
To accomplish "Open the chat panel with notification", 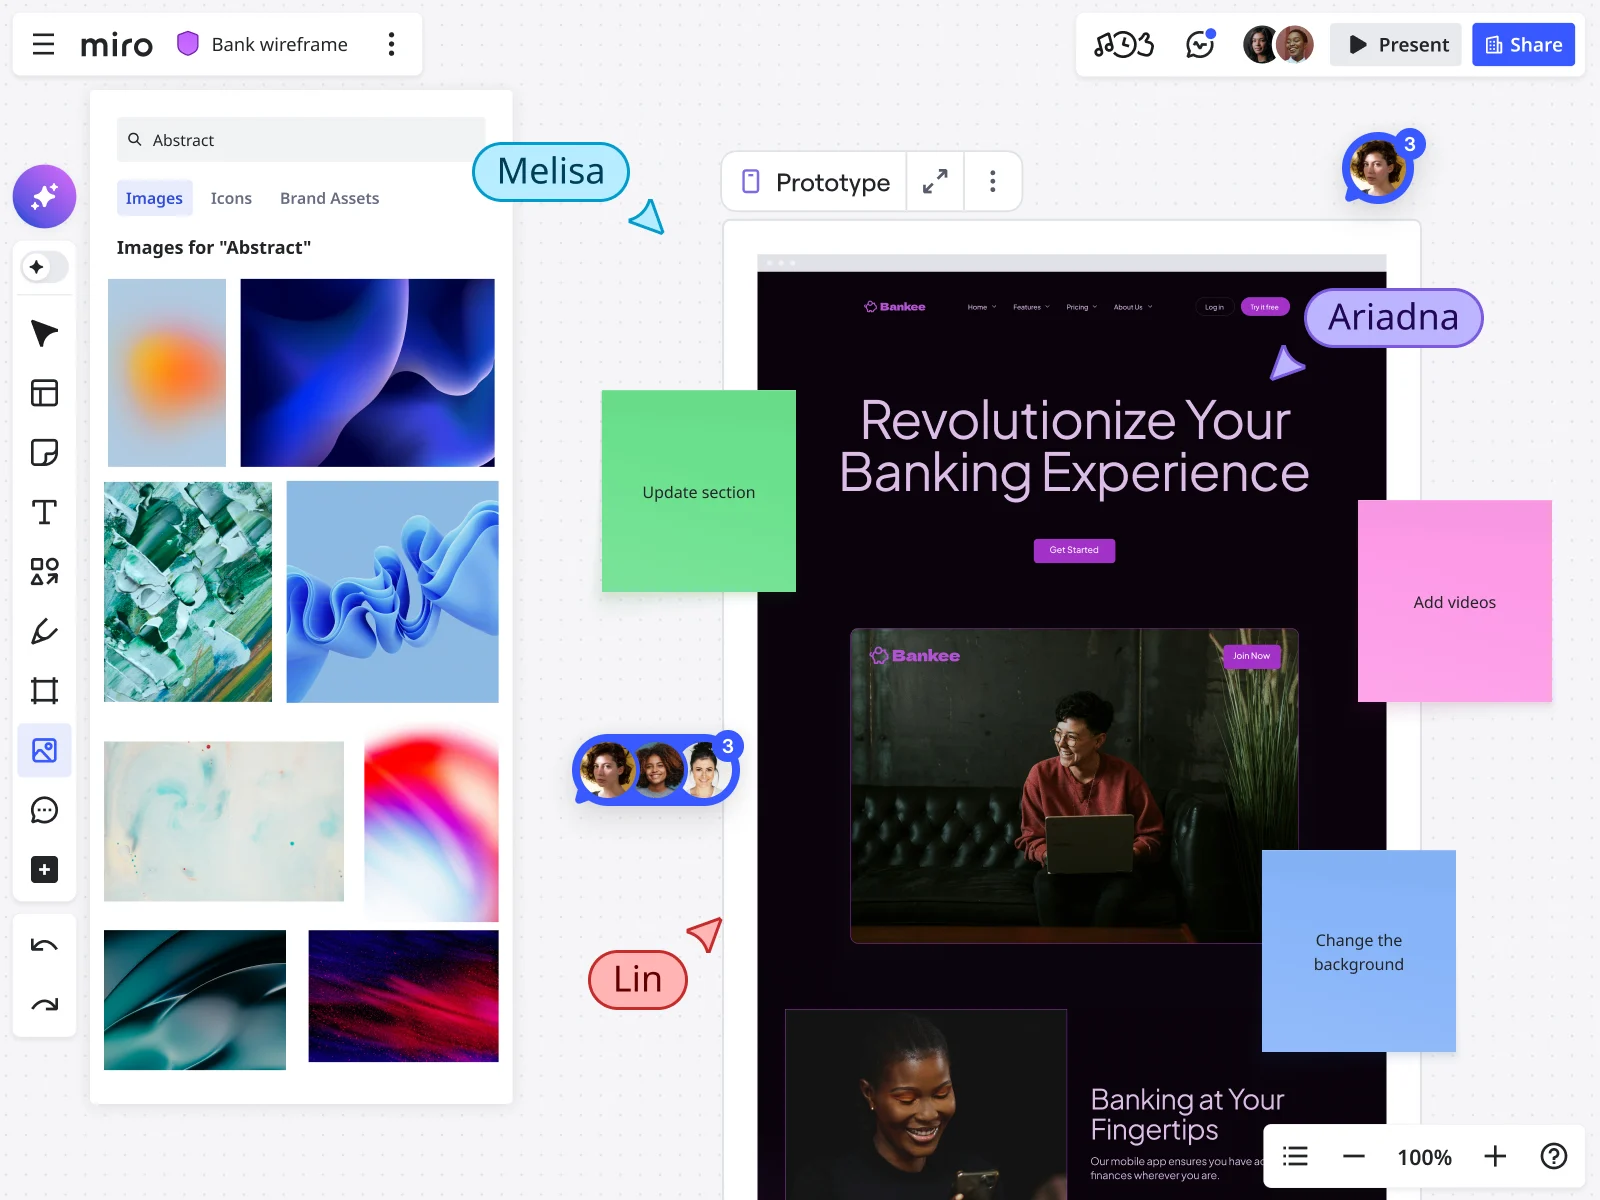I will point(1199,44).
